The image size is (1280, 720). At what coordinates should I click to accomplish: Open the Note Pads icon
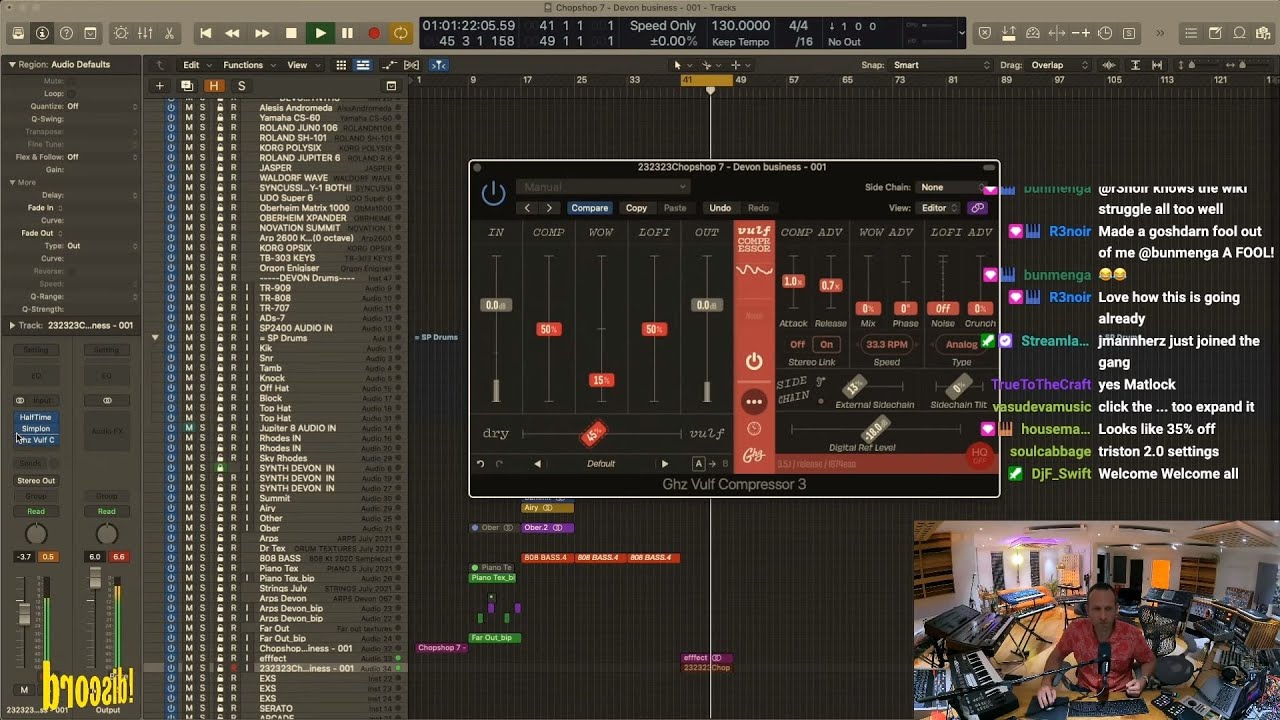click(1215, 33)
